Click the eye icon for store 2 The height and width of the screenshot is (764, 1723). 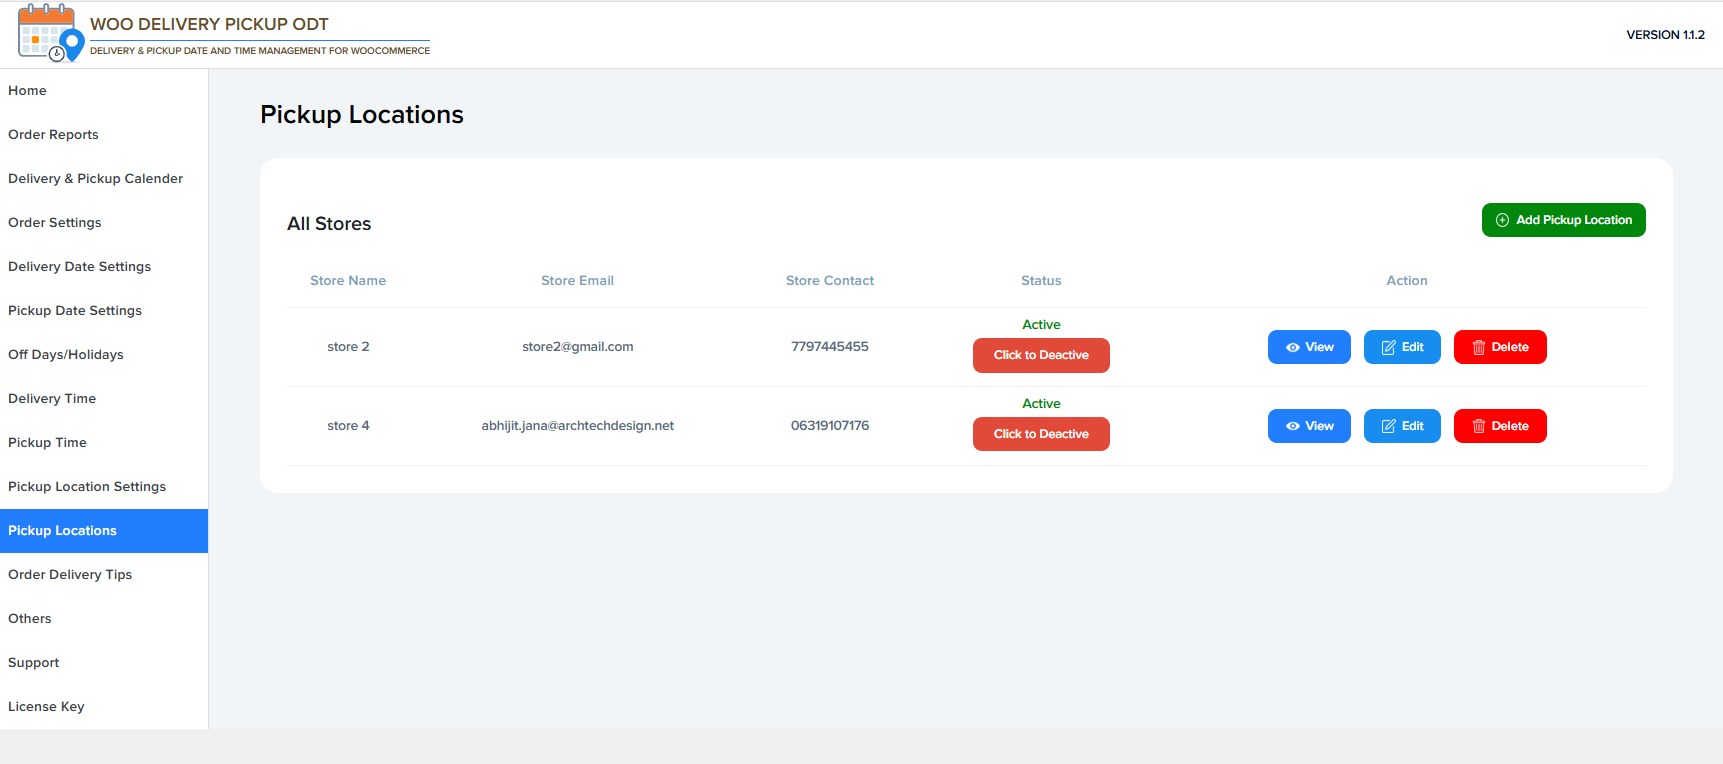1293,347
